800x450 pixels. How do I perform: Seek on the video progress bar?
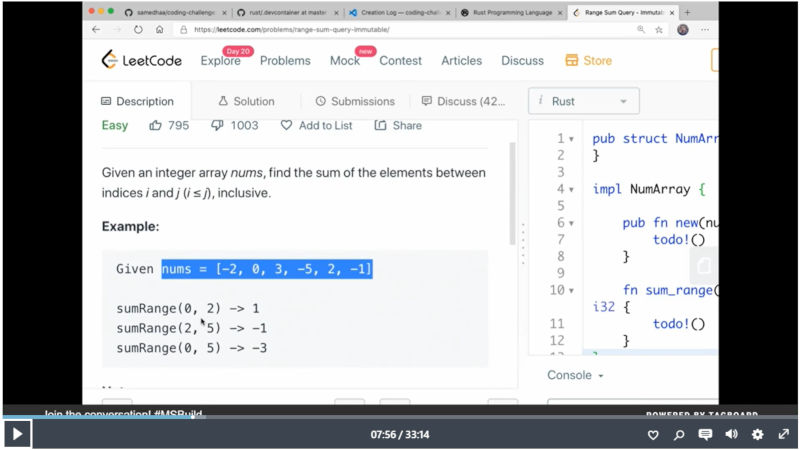tap(400, 417)
